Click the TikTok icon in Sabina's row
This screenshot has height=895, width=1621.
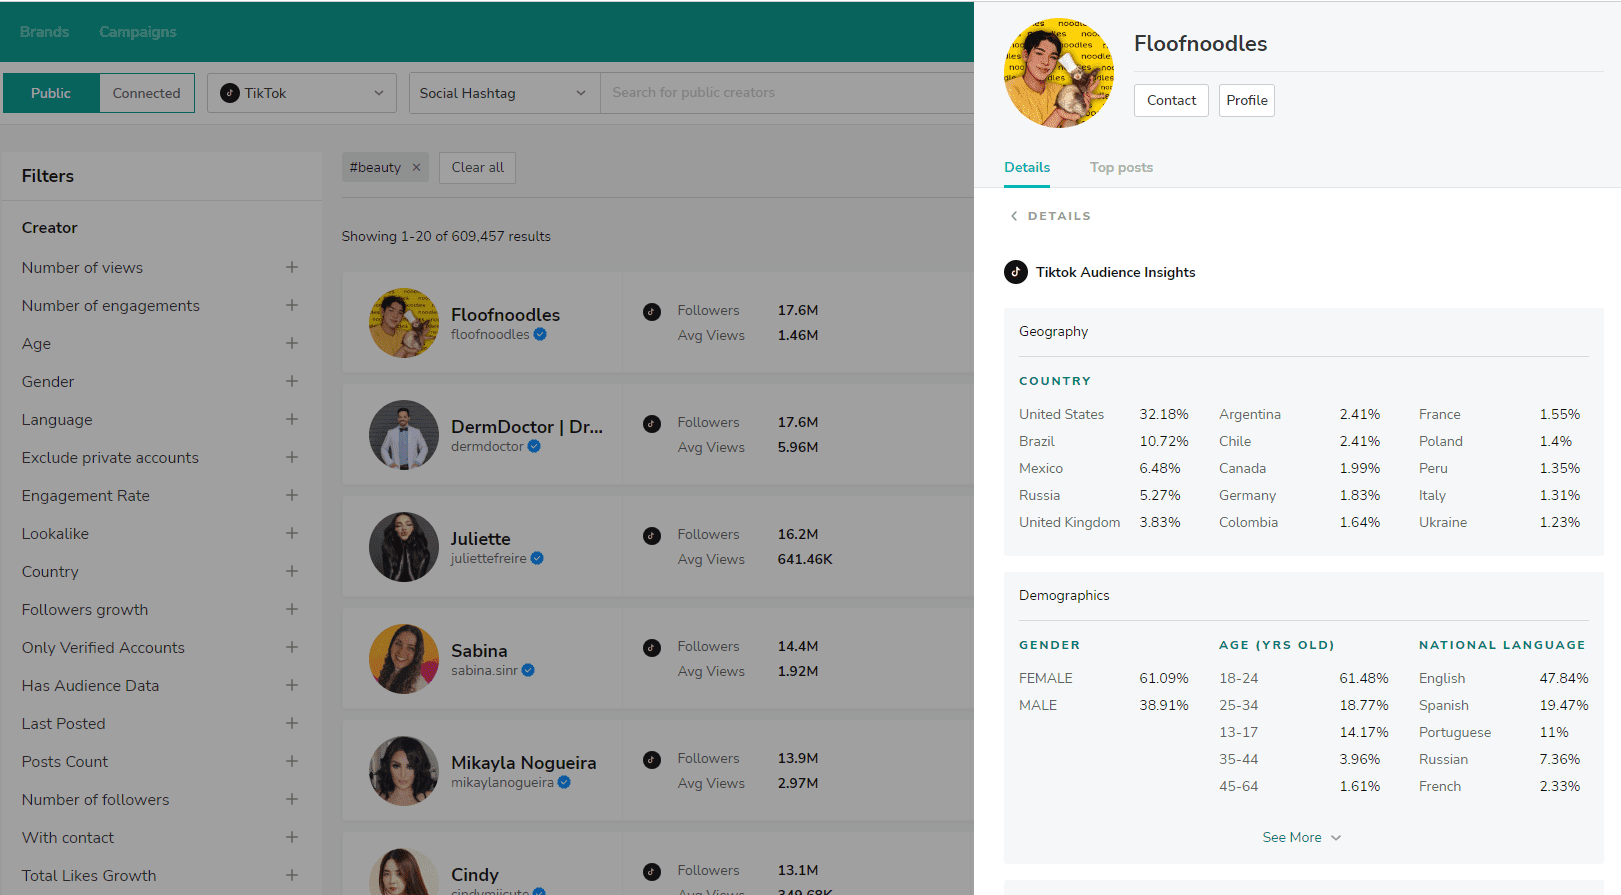point(652,648)
